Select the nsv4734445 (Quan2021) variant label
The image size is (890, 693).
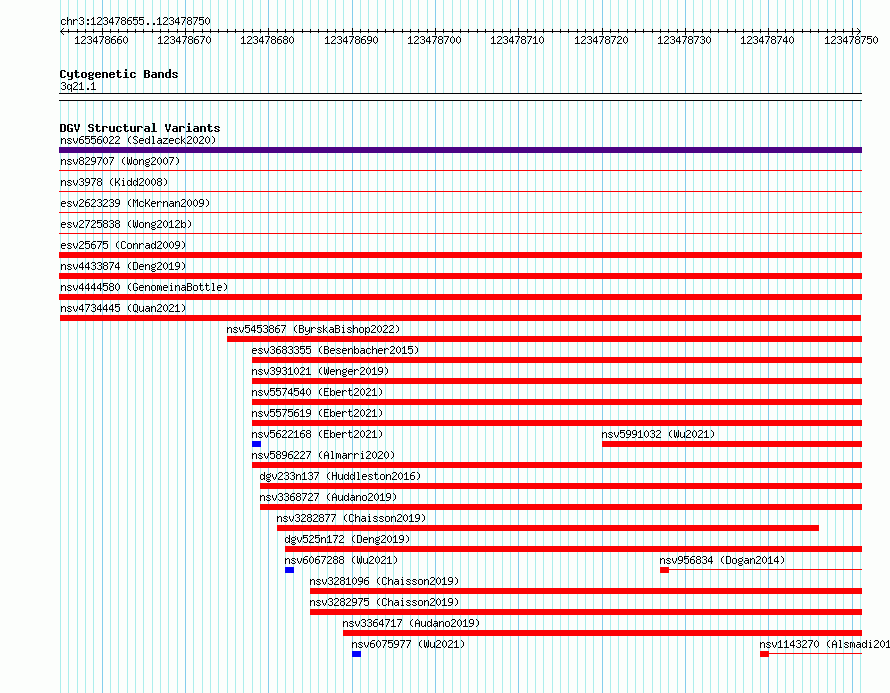click(x=123, y=308)
